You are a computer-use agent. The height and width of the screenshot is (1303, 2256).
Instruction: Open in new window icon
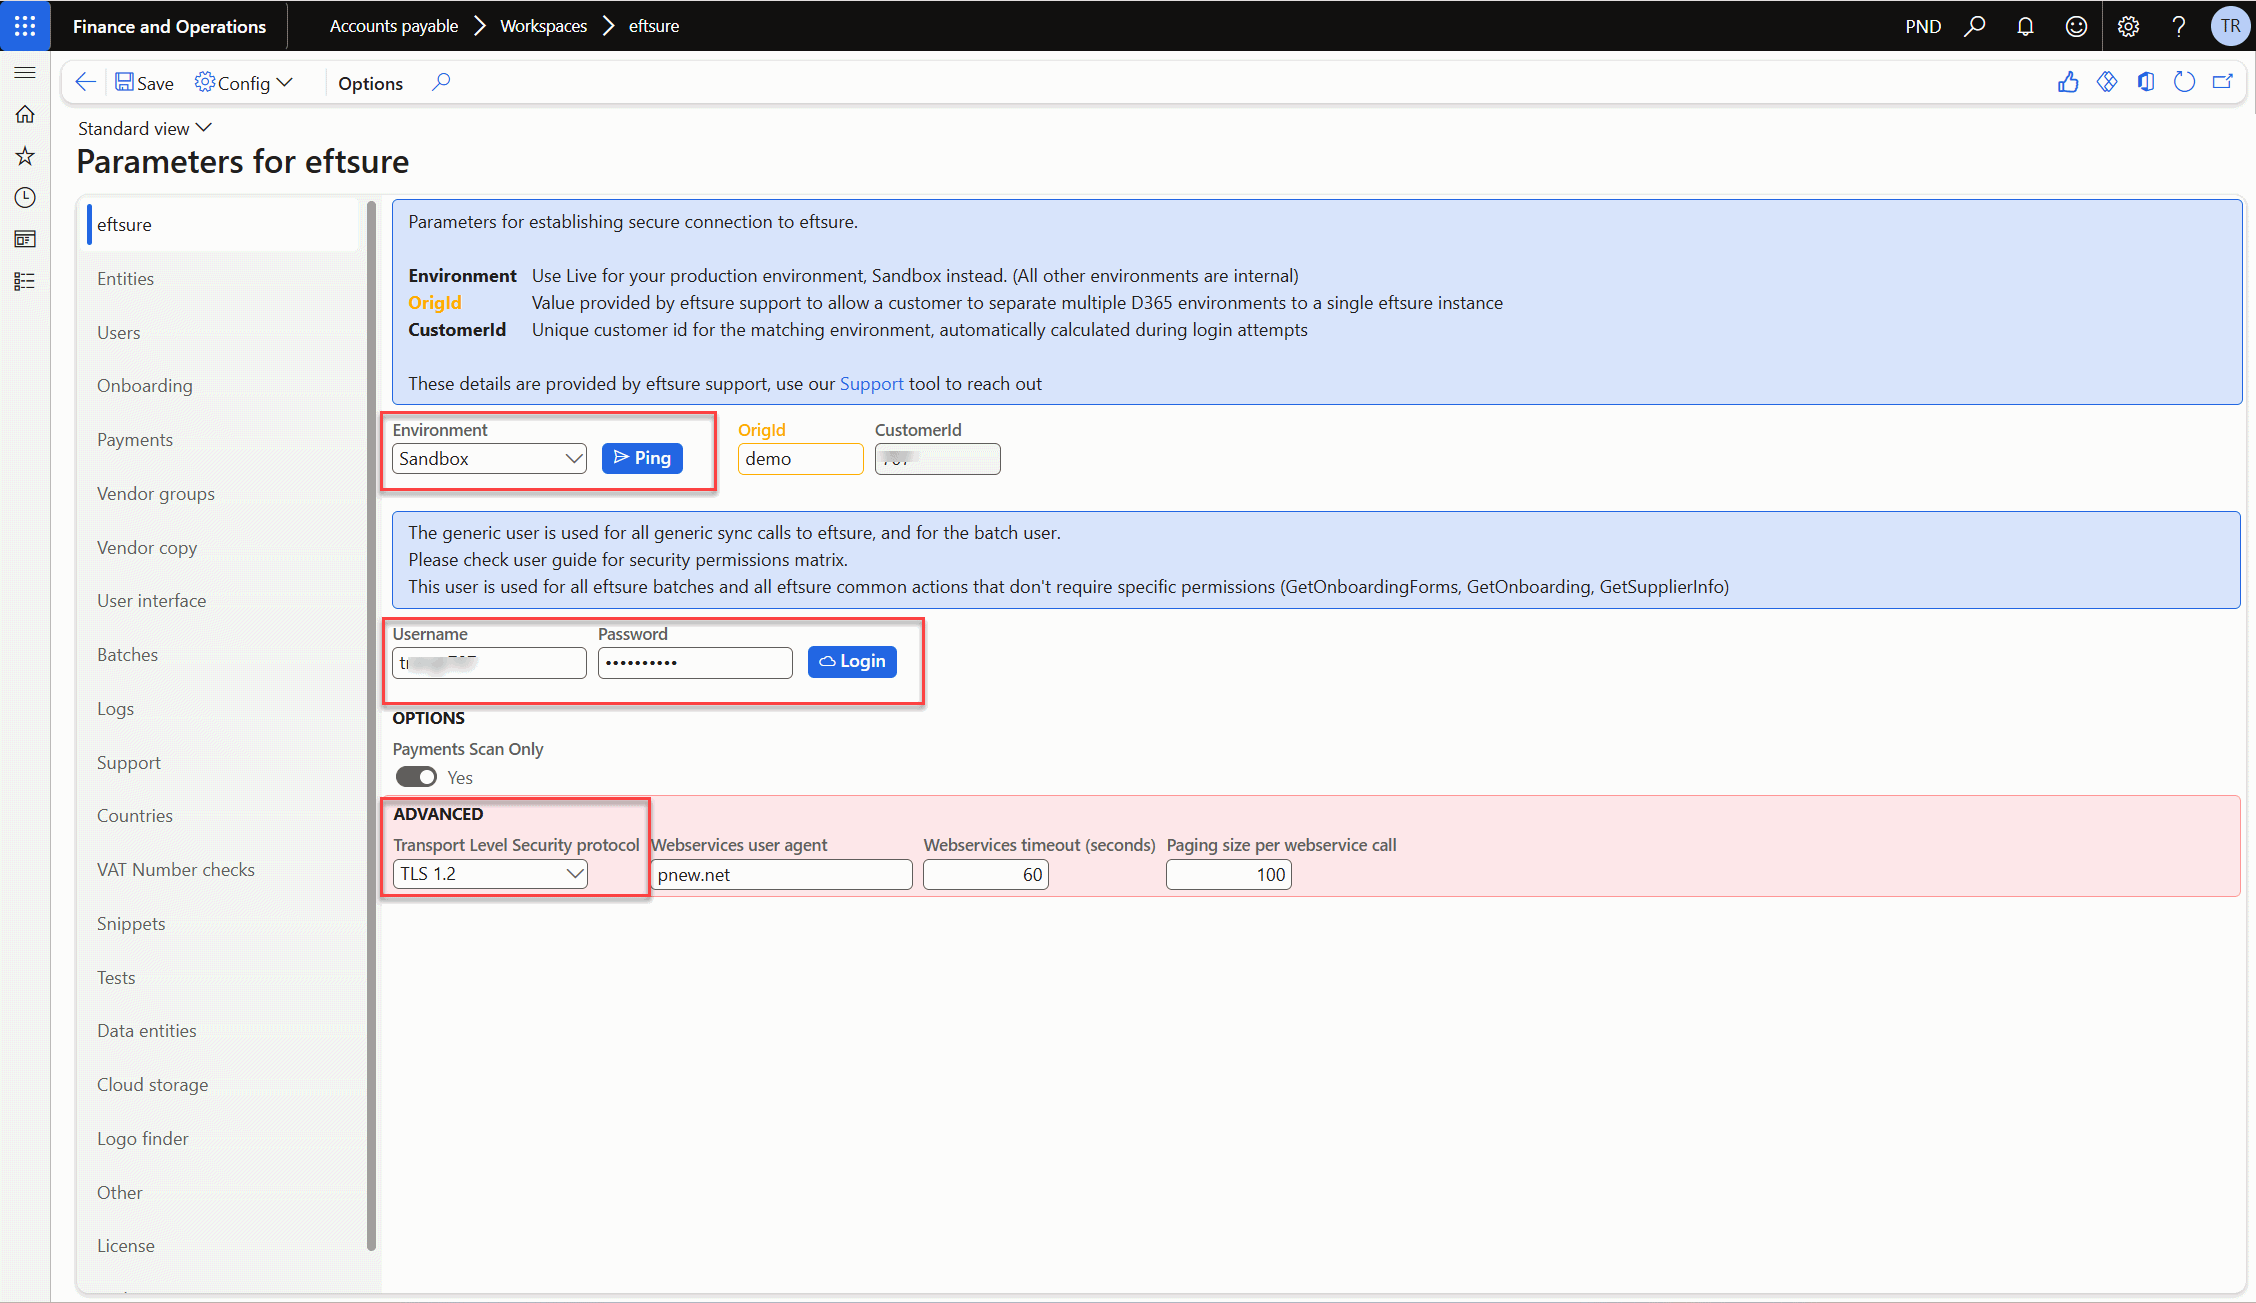coord(2223,83)
